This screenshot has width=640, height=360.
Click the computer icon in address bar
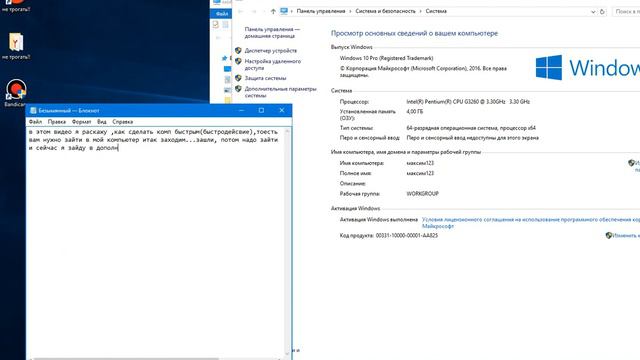[x=284, y=11]
